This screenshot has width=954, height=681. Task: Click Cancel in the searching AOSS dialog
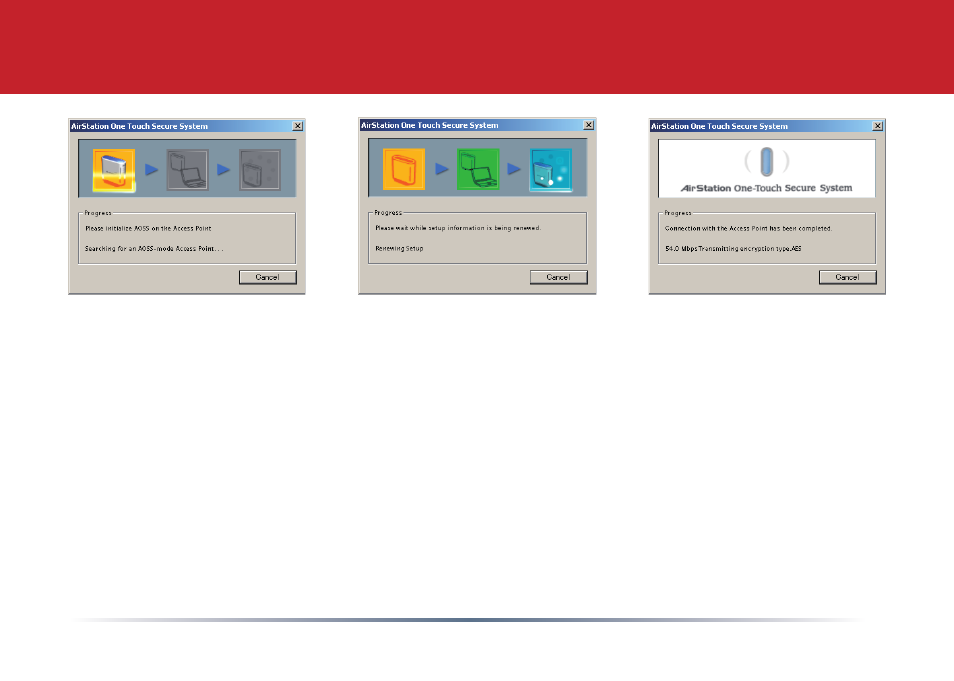pos(268,278)
